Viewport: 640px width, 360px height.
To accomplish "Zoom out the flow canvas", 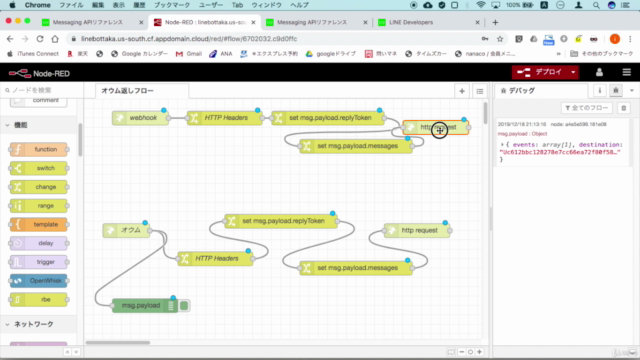I will point(462,352).
